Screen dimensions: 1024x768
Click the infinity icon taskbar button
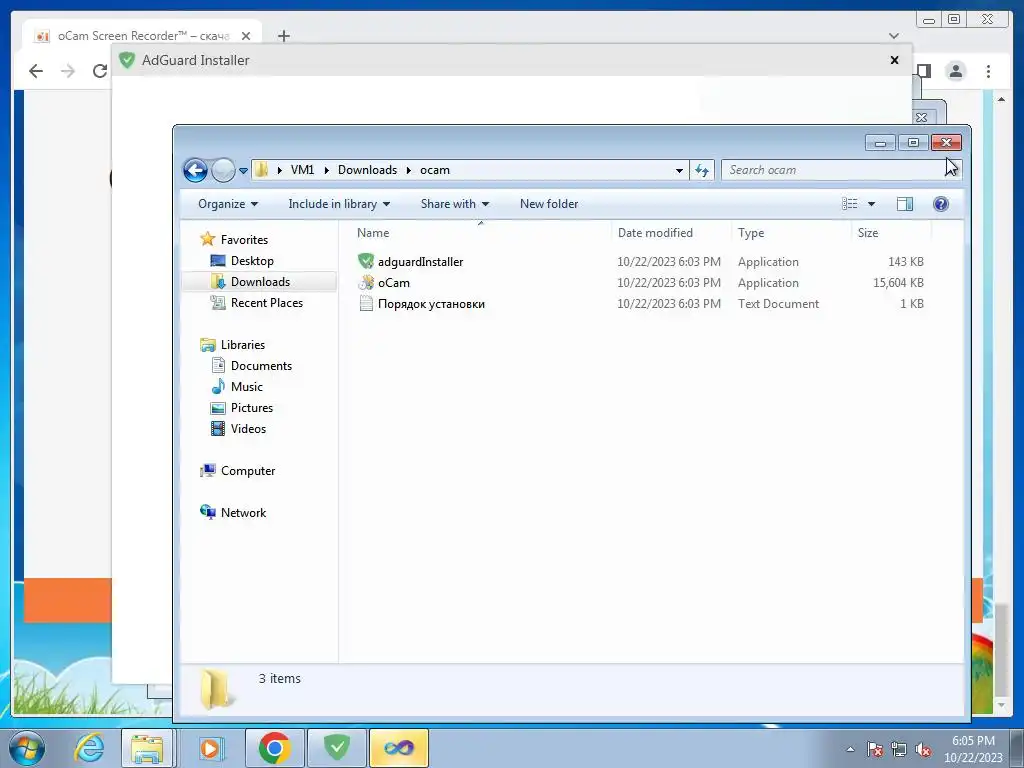coord(399,748)
